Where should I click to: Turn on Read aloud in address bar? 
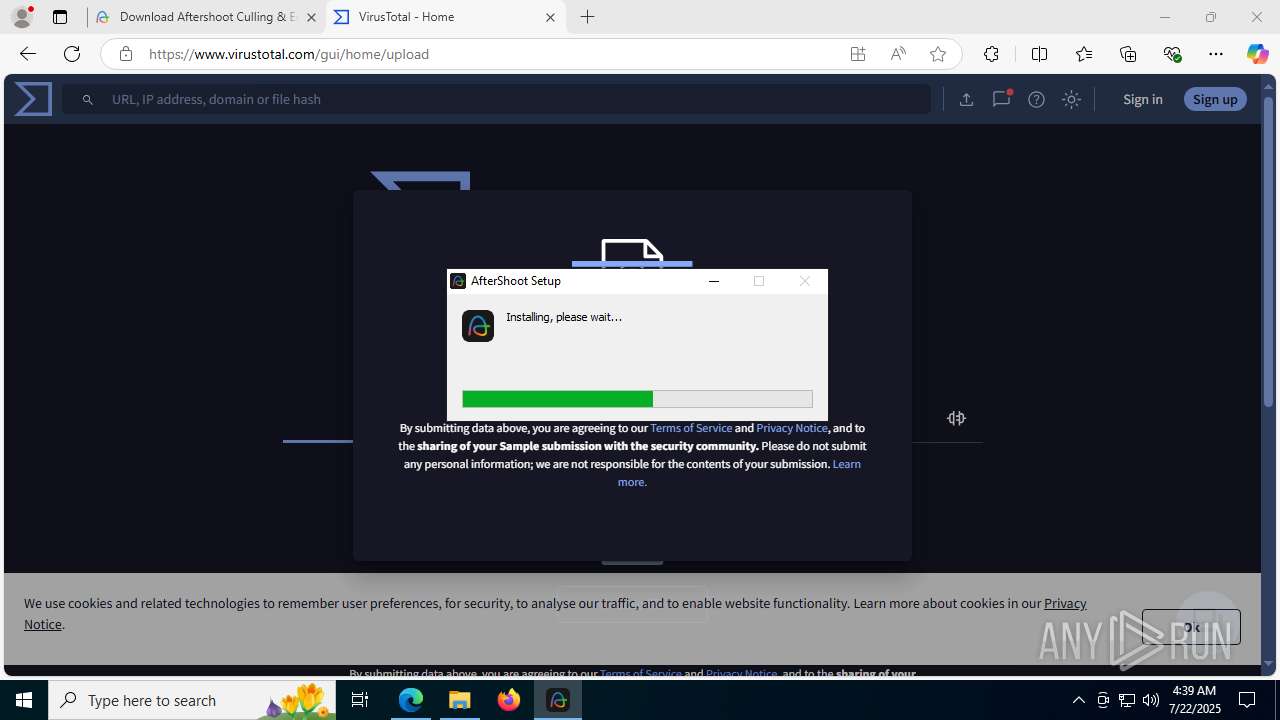click(898, 54)
